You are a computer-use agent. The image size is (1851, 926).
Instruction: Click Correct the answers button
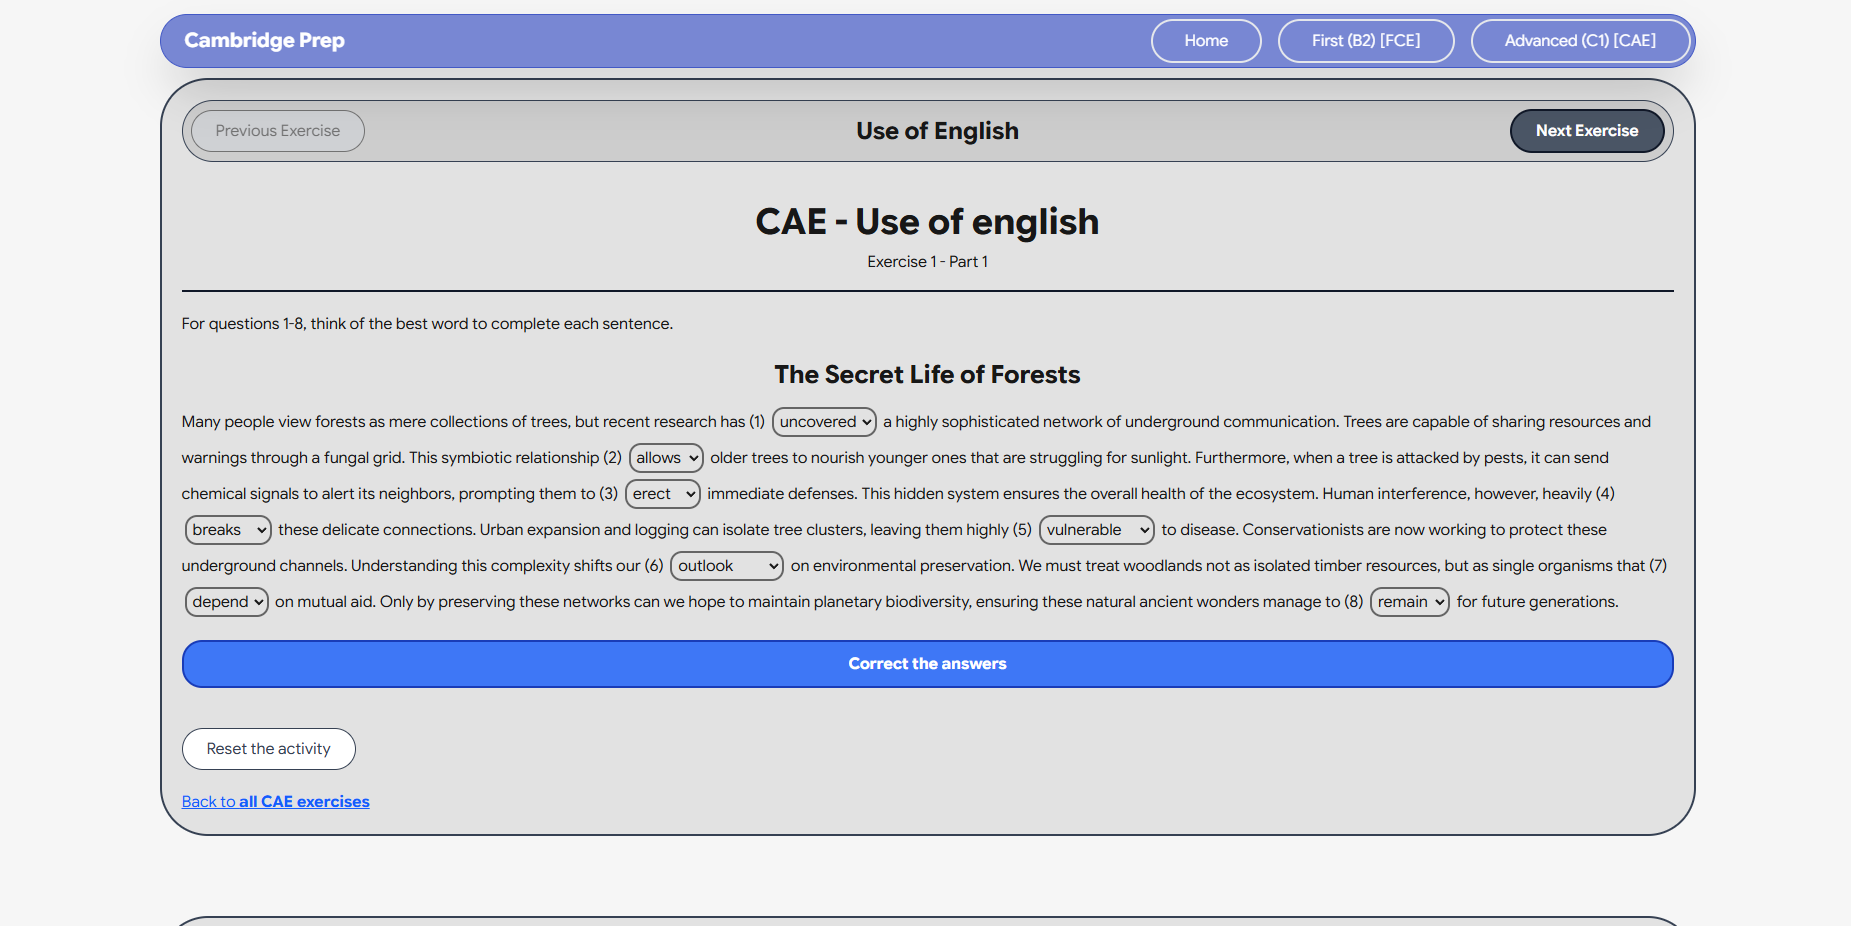click(x=927, y=664)
